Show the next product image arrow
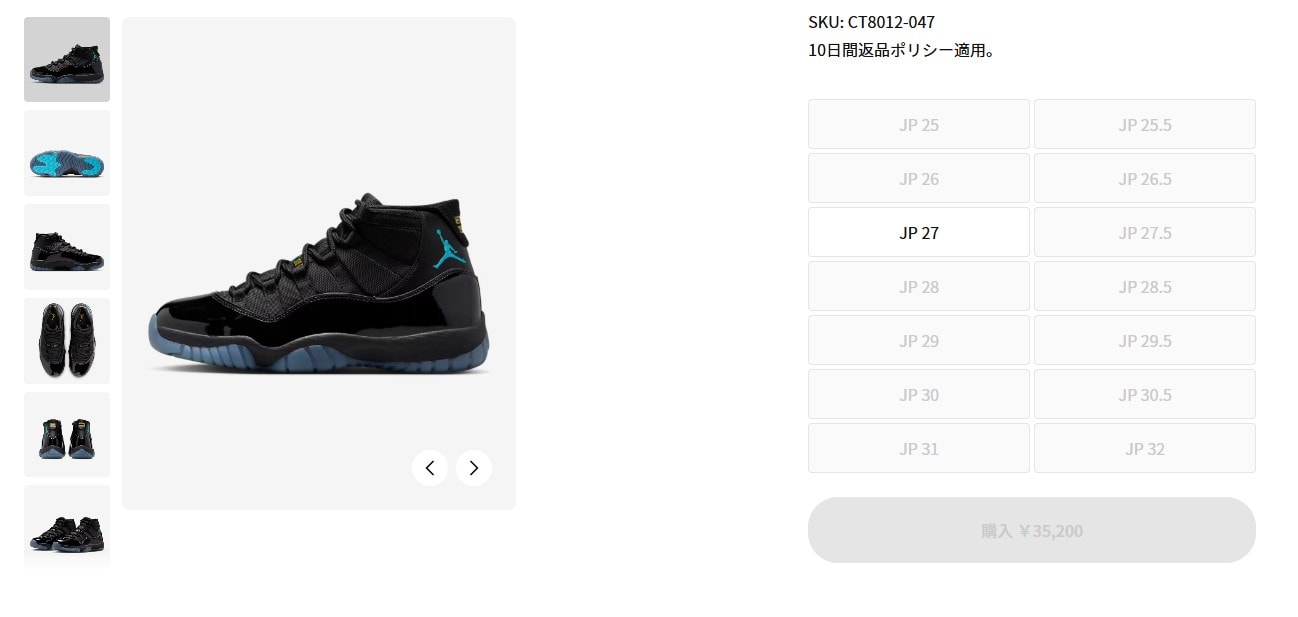The height and width of the screenshot is (617, 1298). [x=474, y=468]
